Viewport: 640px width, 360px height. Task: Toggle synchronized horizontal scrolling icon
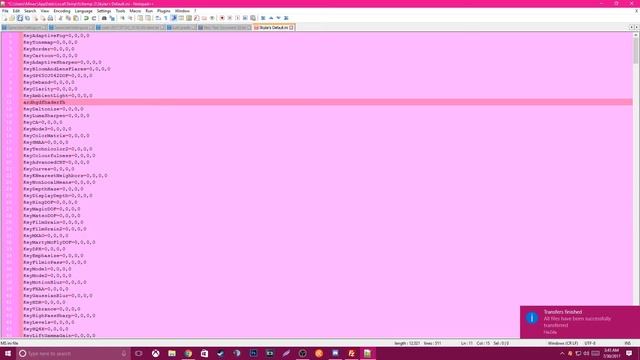148,18
